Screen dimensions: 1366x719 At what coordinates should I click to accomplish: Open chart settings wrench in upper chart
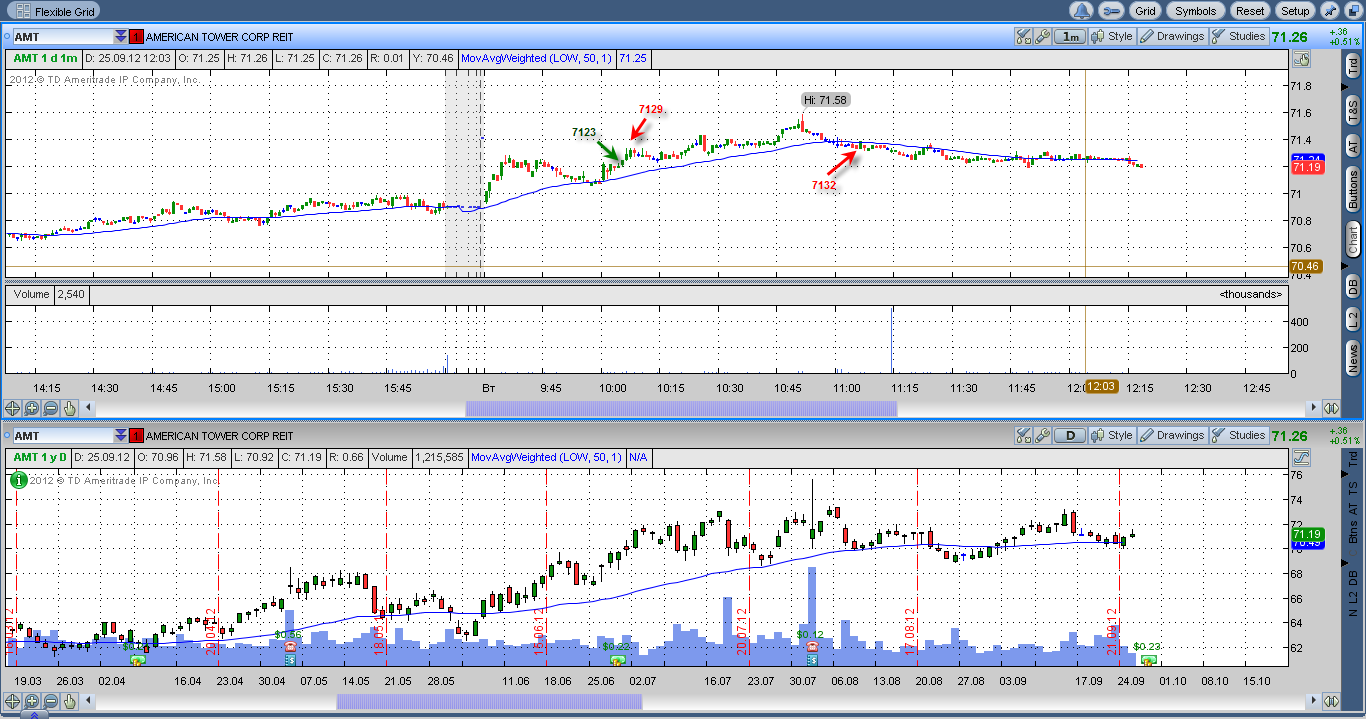point(1042,37)
